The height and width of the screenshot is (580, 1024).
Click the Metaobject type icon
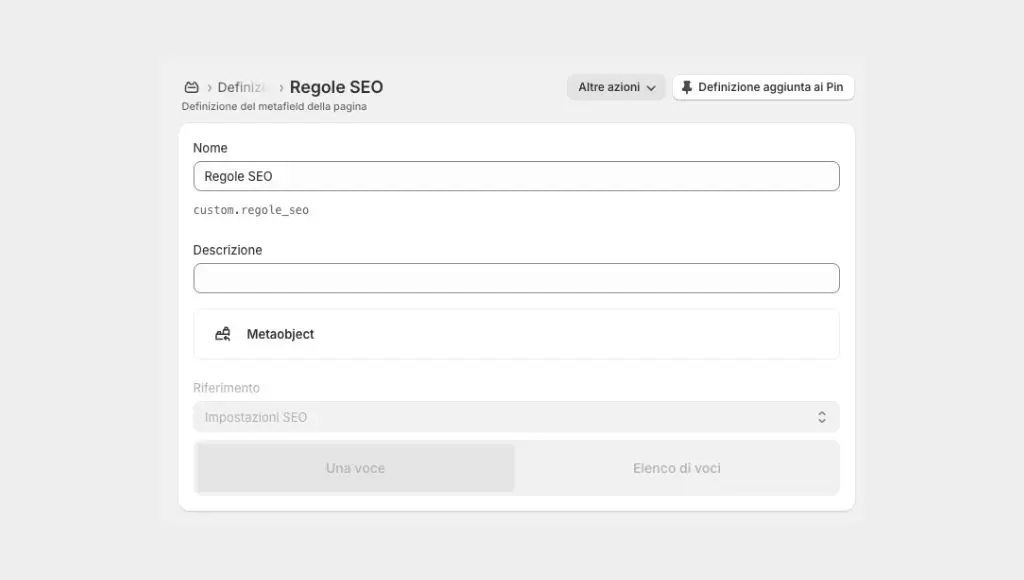click(223, 334)
